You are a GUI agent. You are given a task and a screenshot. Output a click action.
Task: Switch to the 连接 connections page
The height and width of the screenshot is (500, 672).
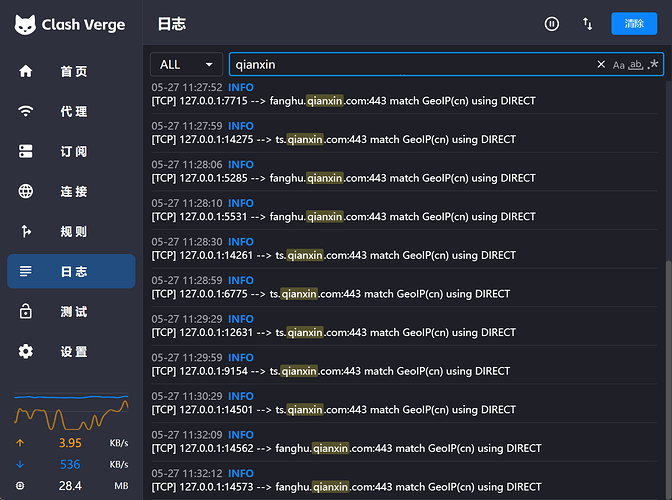(71, 191)
